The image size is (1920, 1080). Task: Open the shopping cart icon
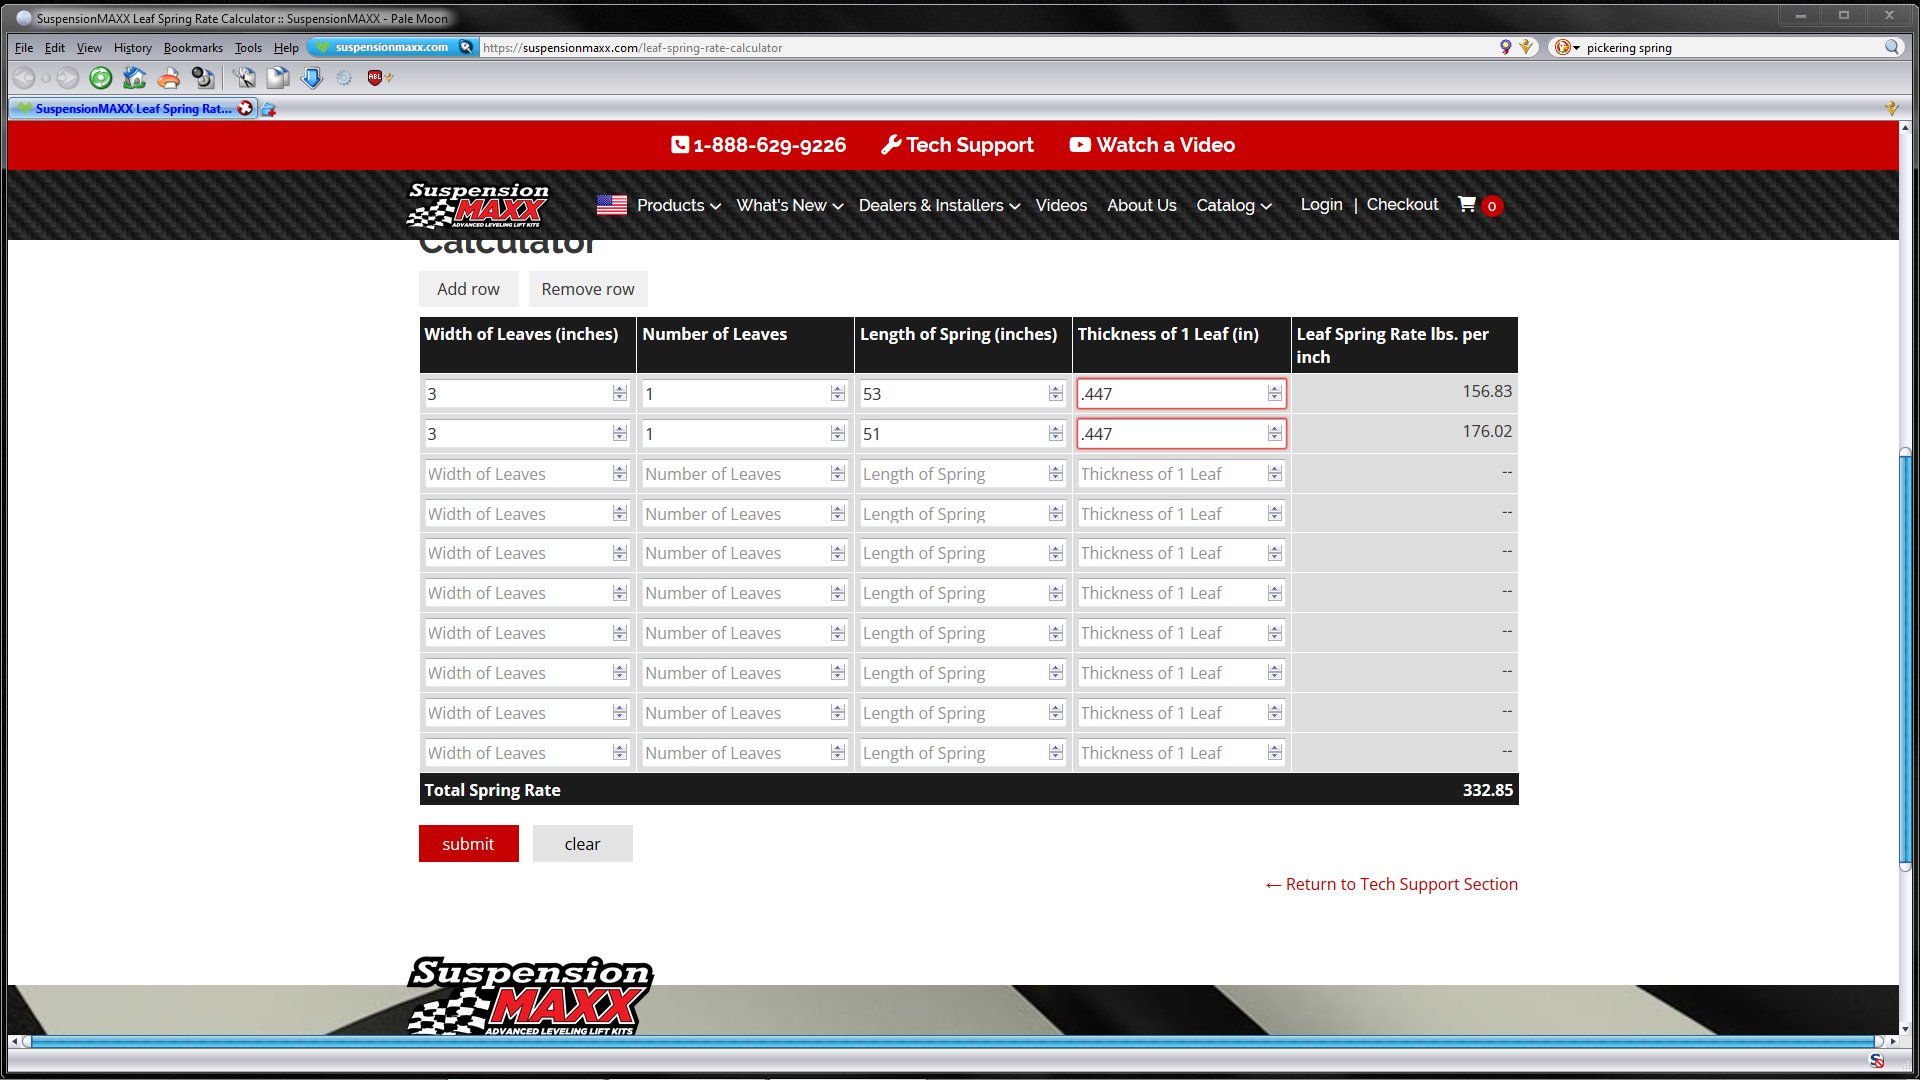coord(1467,204)
